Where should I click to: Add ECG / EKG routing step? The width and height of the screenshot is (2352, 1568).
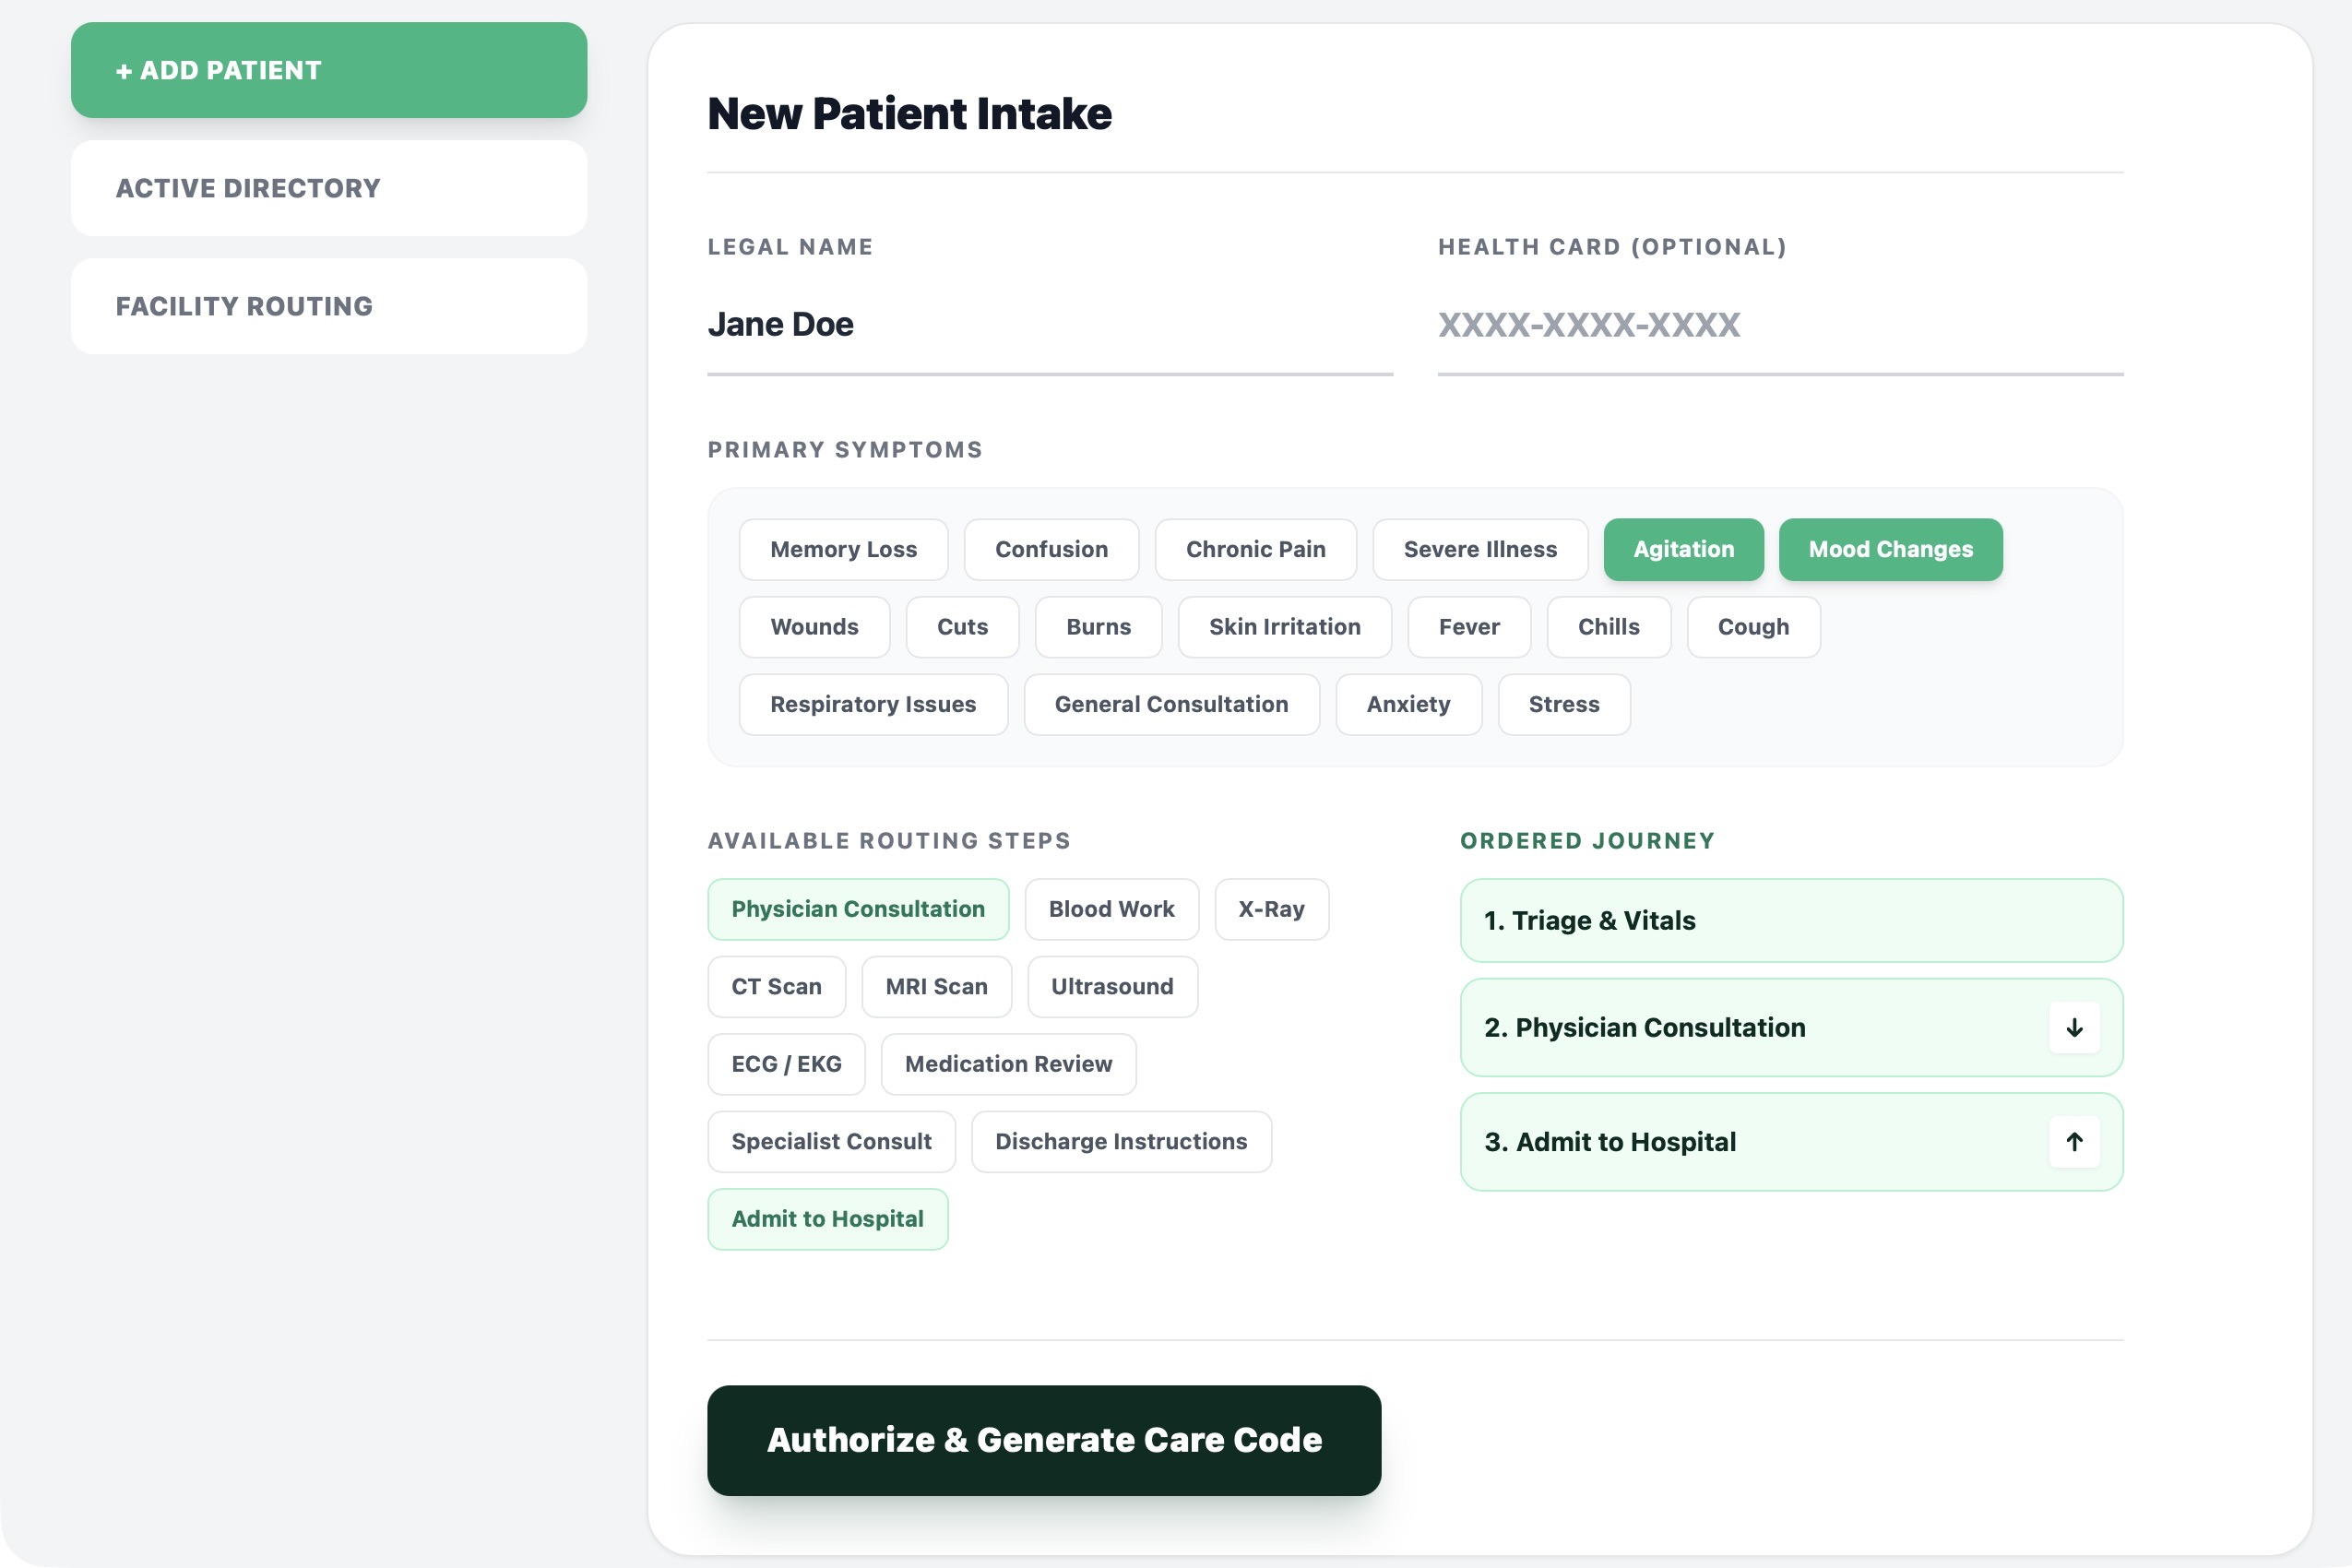pyautogui.click(x=786, y=1064)
